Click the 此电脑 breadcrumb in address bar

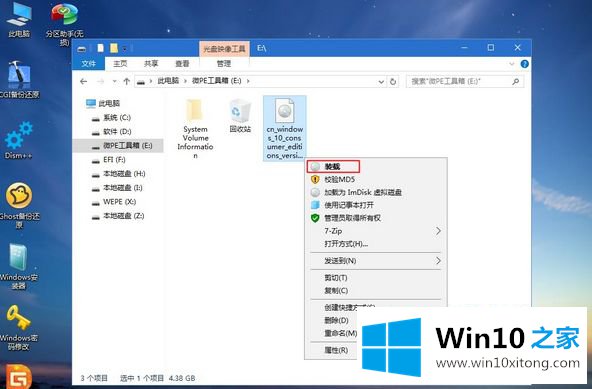(x=168, y=81)
